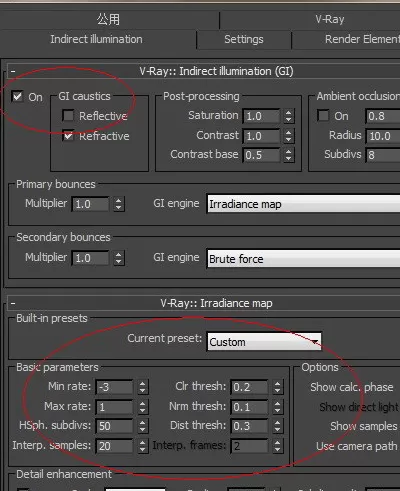
Task: Click the Primary bounces Multiplier field
Action: [x=90, y=204]
